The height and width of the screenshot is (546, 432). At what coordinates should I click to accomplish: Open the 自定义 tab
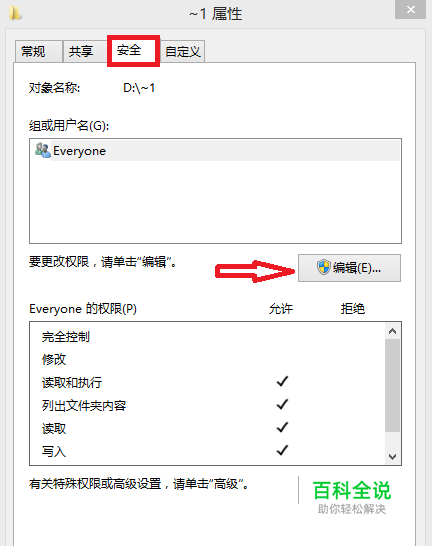click(182, 52)
